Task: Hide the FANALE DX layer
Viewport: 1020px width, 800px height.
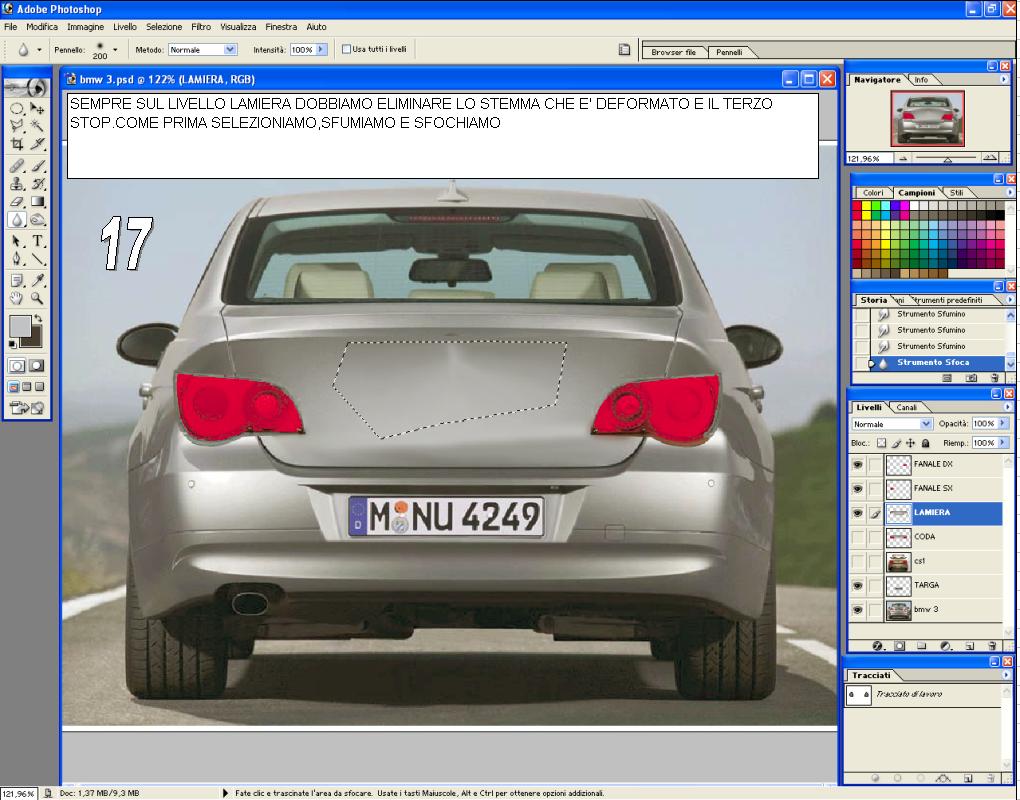Action: coord(857,464)
